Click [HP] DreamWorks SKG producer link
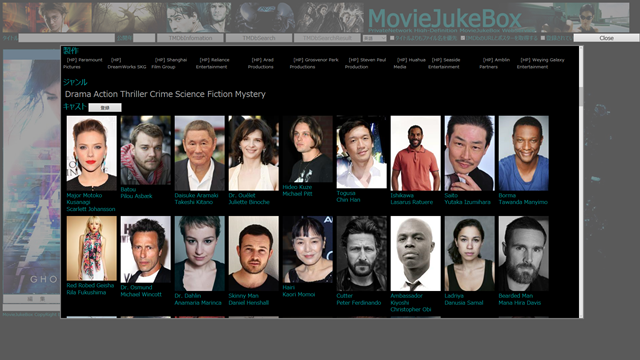 pyautogui.click(x=127, y=63)
